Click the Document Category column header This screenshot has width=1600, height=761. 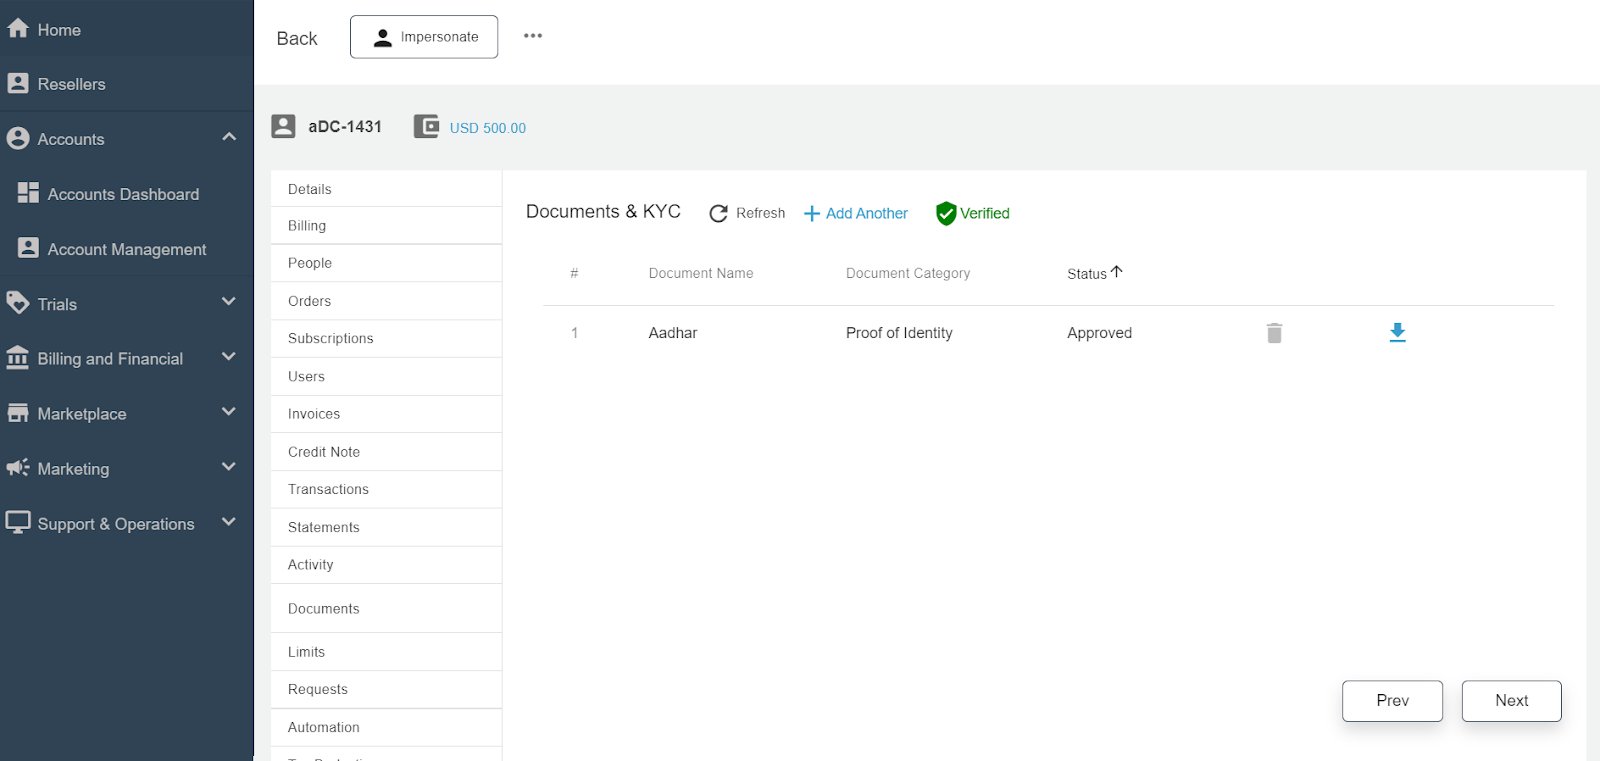click(x=908, y=273)
